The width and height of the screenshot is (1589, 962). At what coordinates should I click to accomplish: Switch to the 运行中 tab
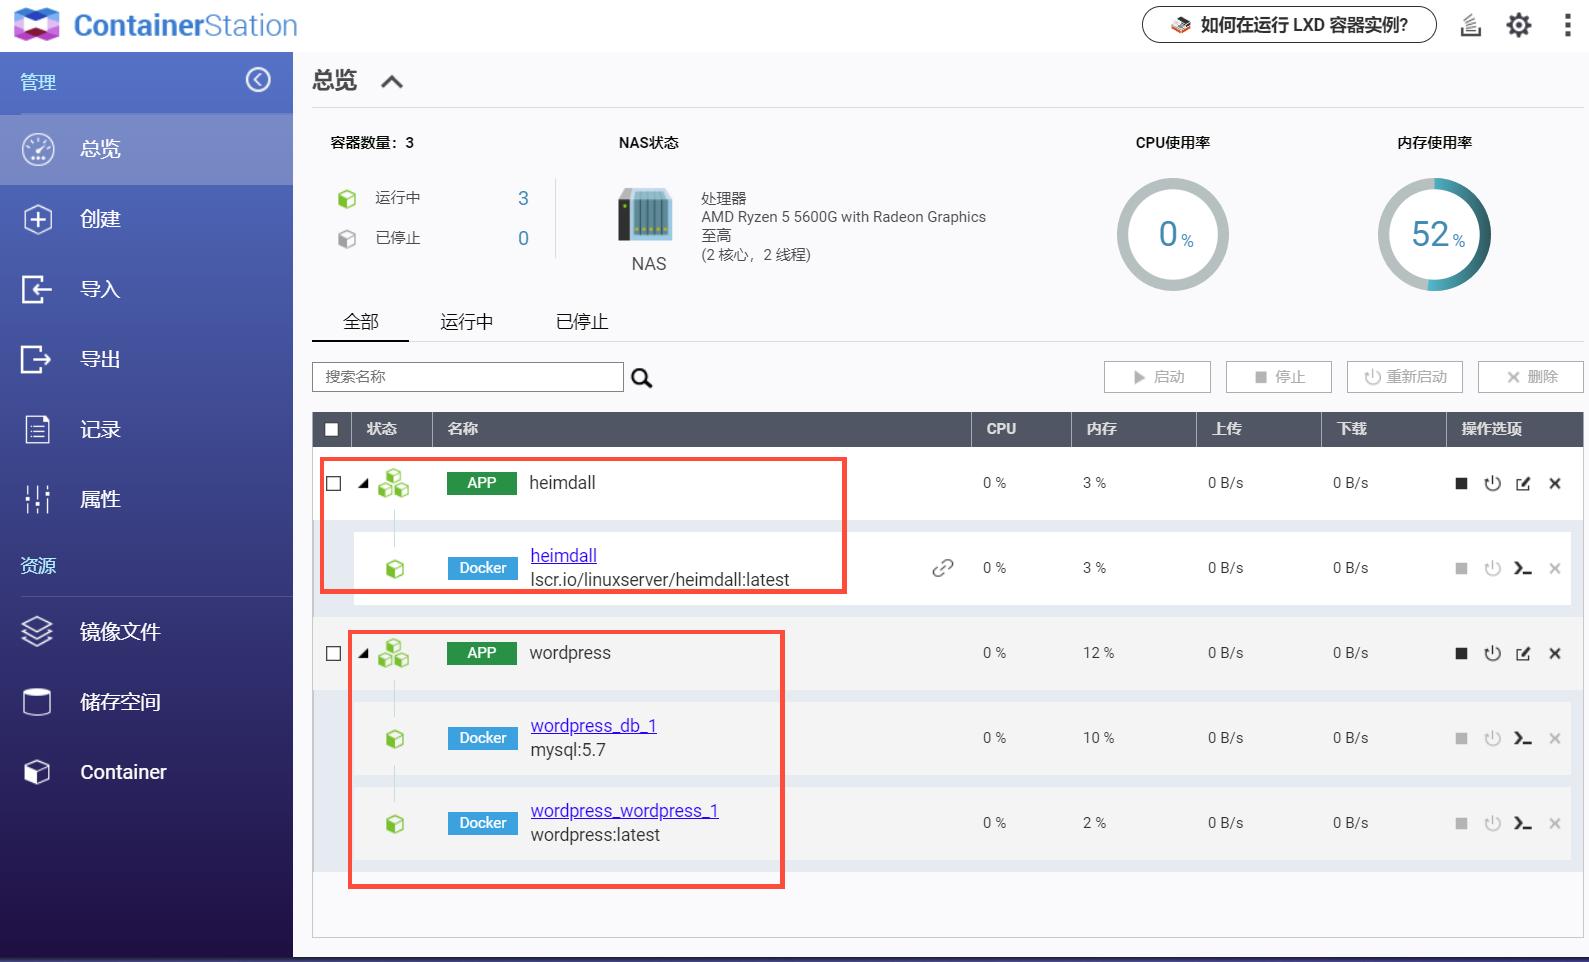[x=466, y=322]
